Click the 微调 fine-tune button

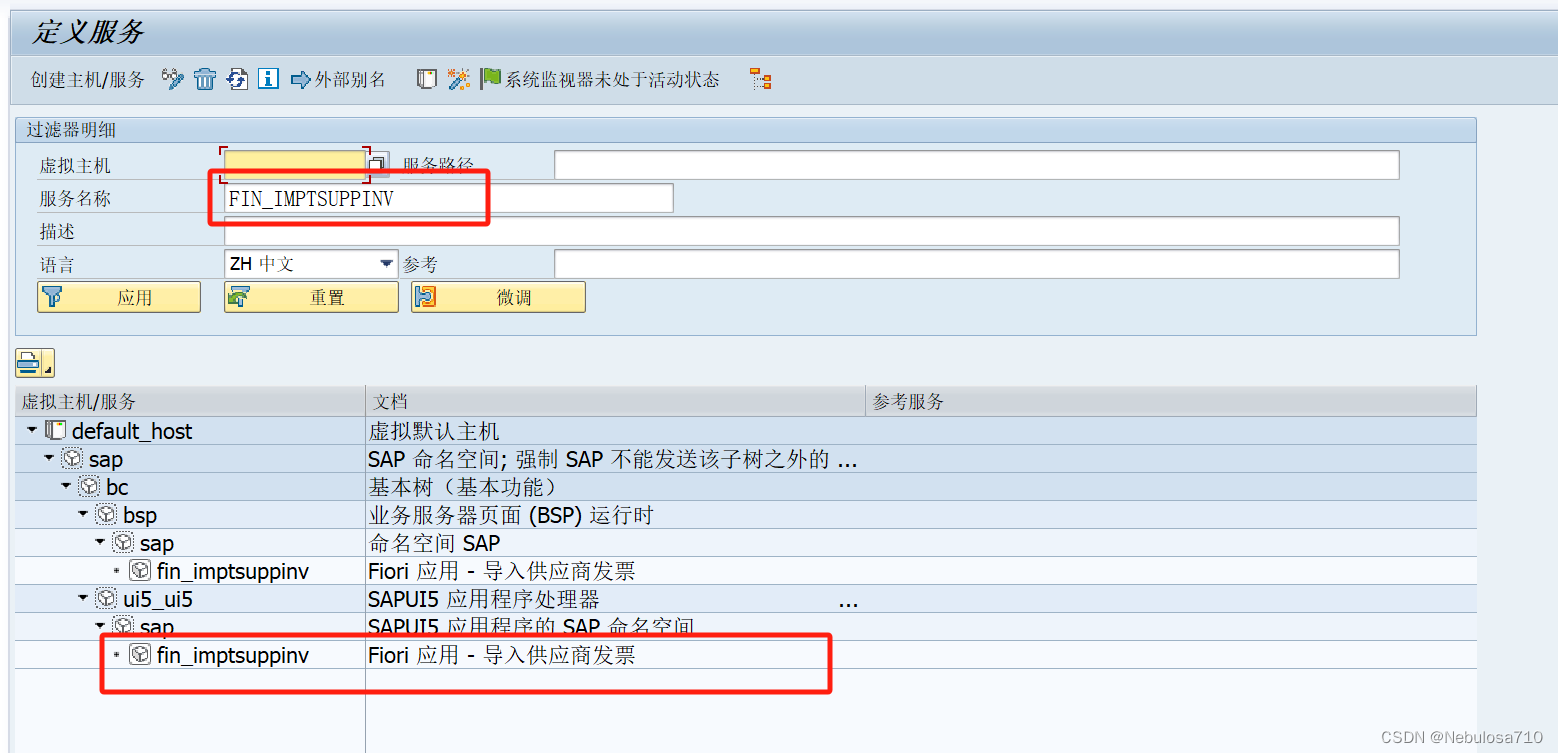pos(497,296)
